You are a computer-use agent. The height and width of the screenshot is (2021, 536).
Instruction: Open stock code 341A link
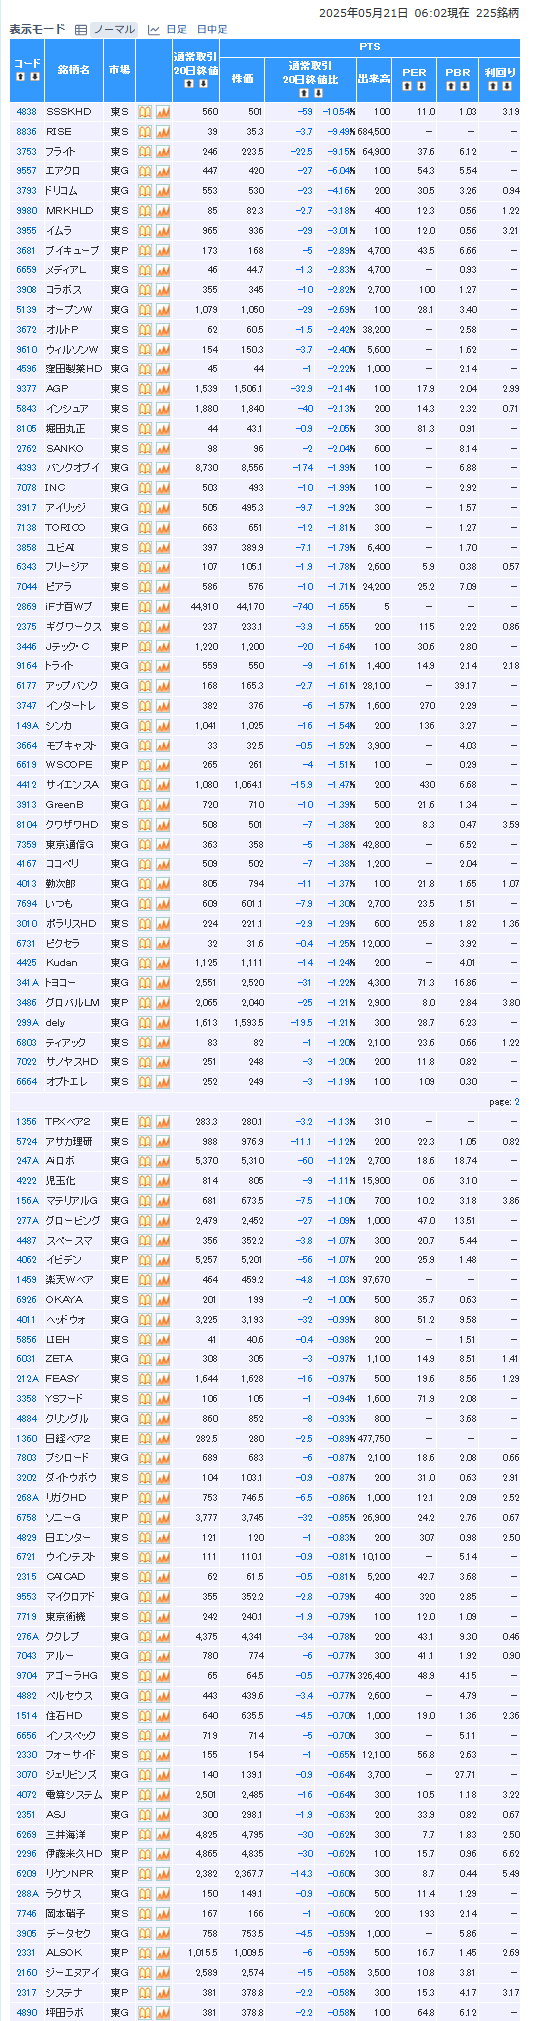click(27, 982)
